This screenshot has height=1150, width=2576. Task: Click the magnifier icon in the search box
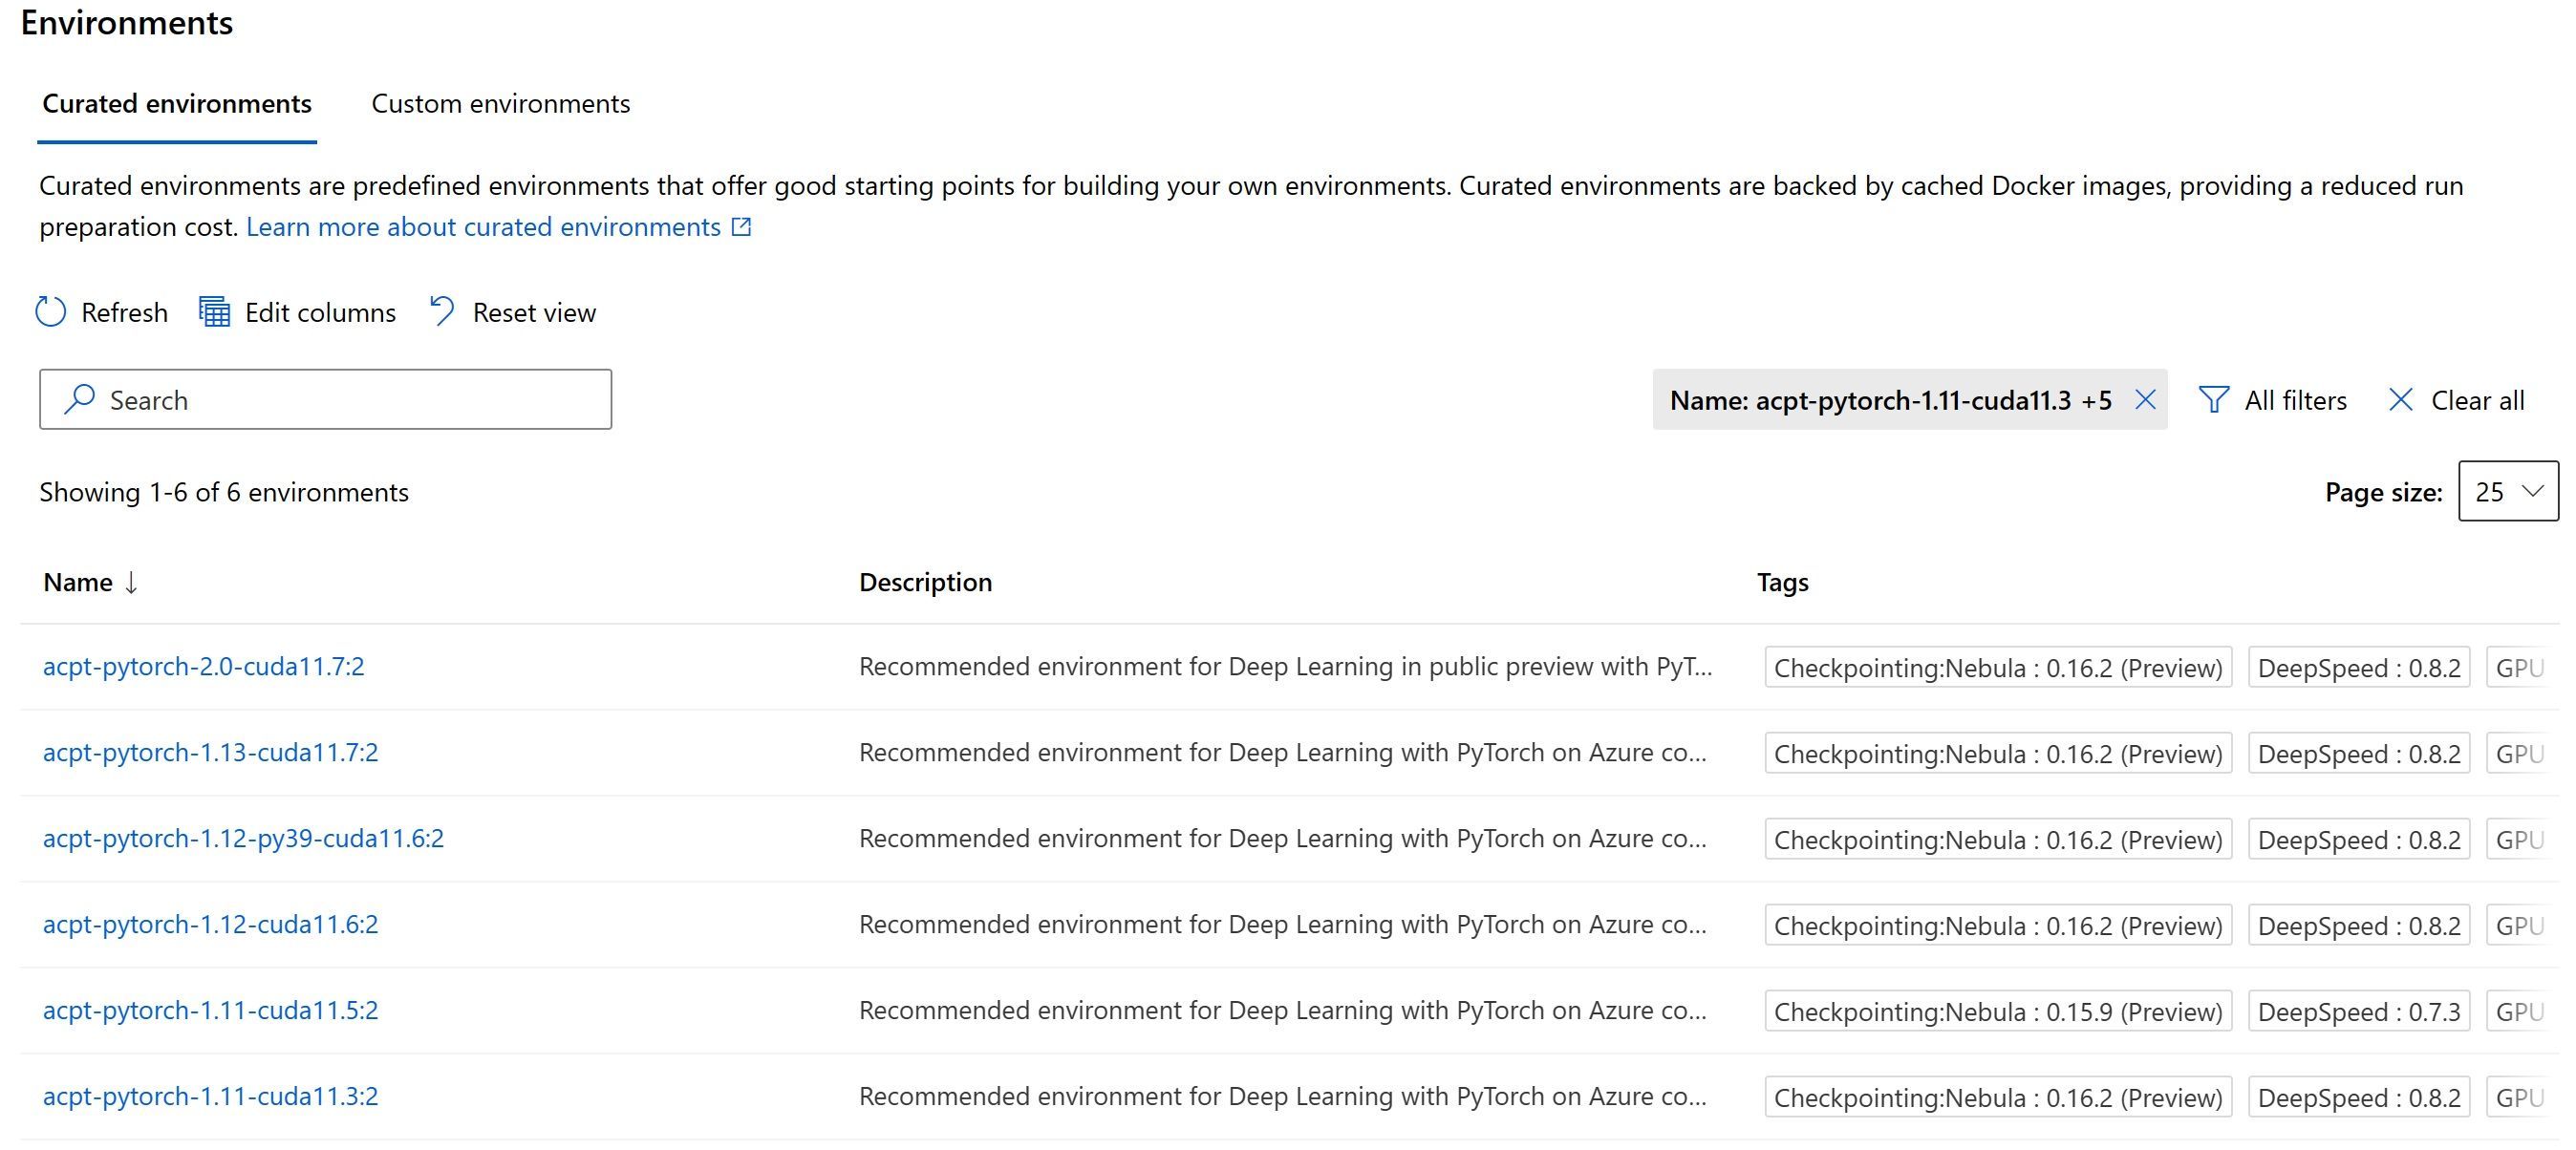79,399
